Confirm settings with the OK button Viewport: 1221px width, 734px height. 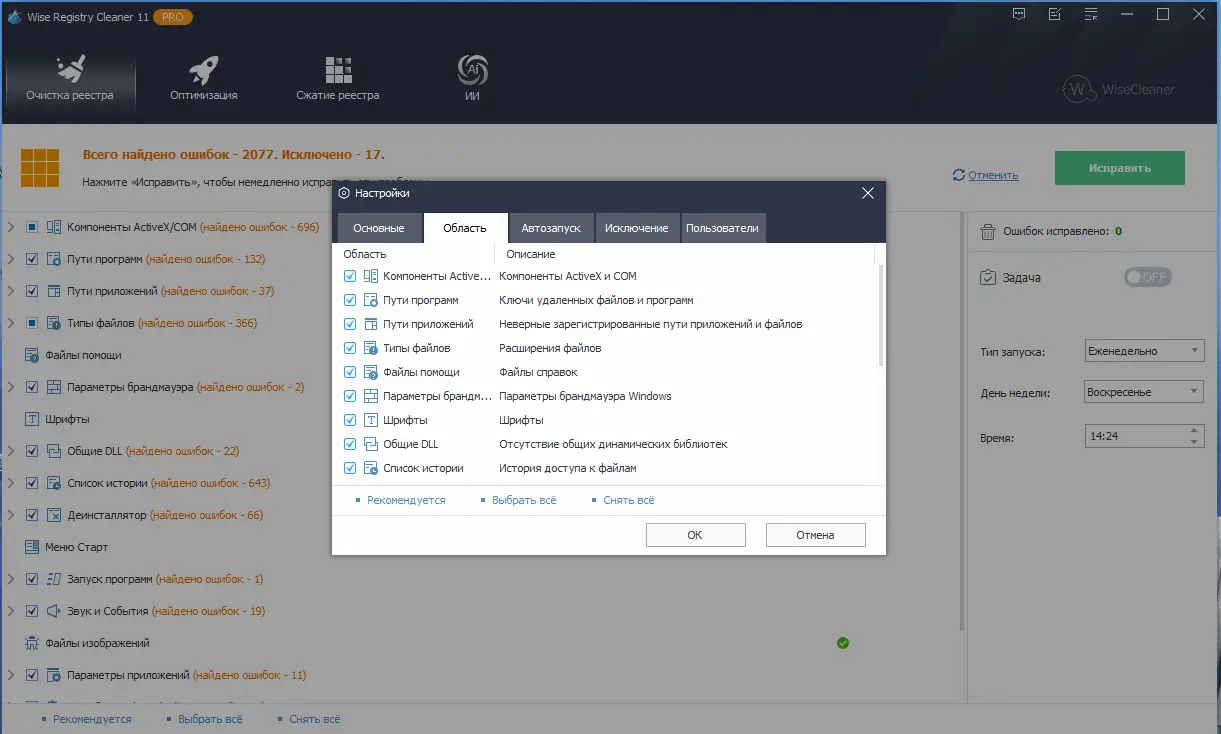click(695, 534)
